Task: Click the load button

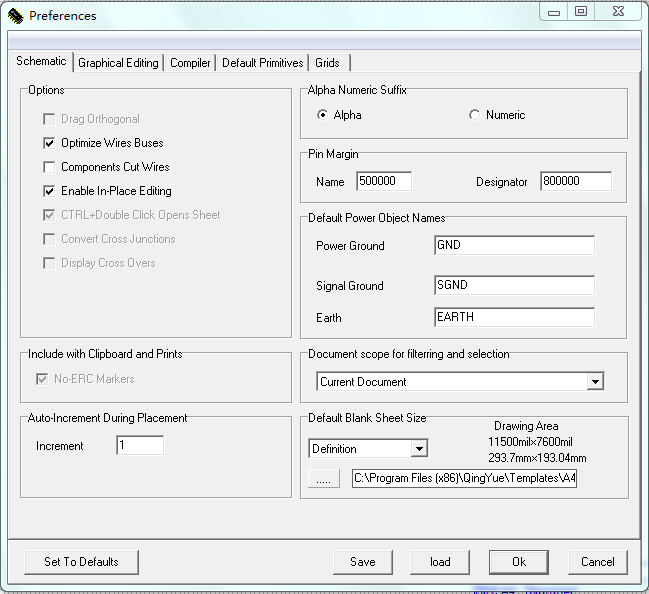Action: tap(440, 562)
